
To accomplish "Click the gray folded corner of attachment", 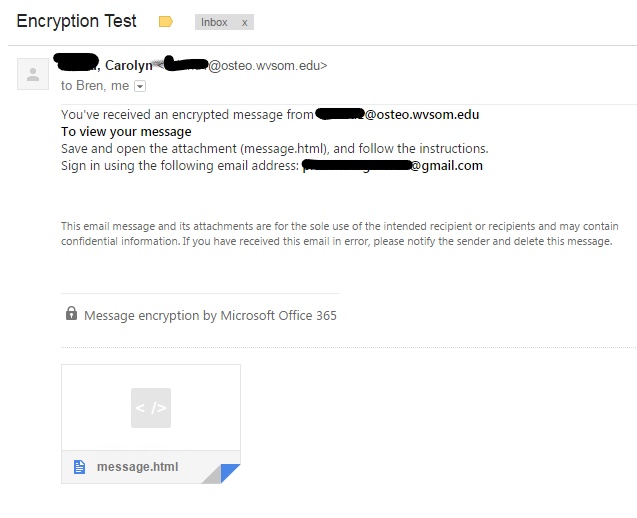I will 213,476.
